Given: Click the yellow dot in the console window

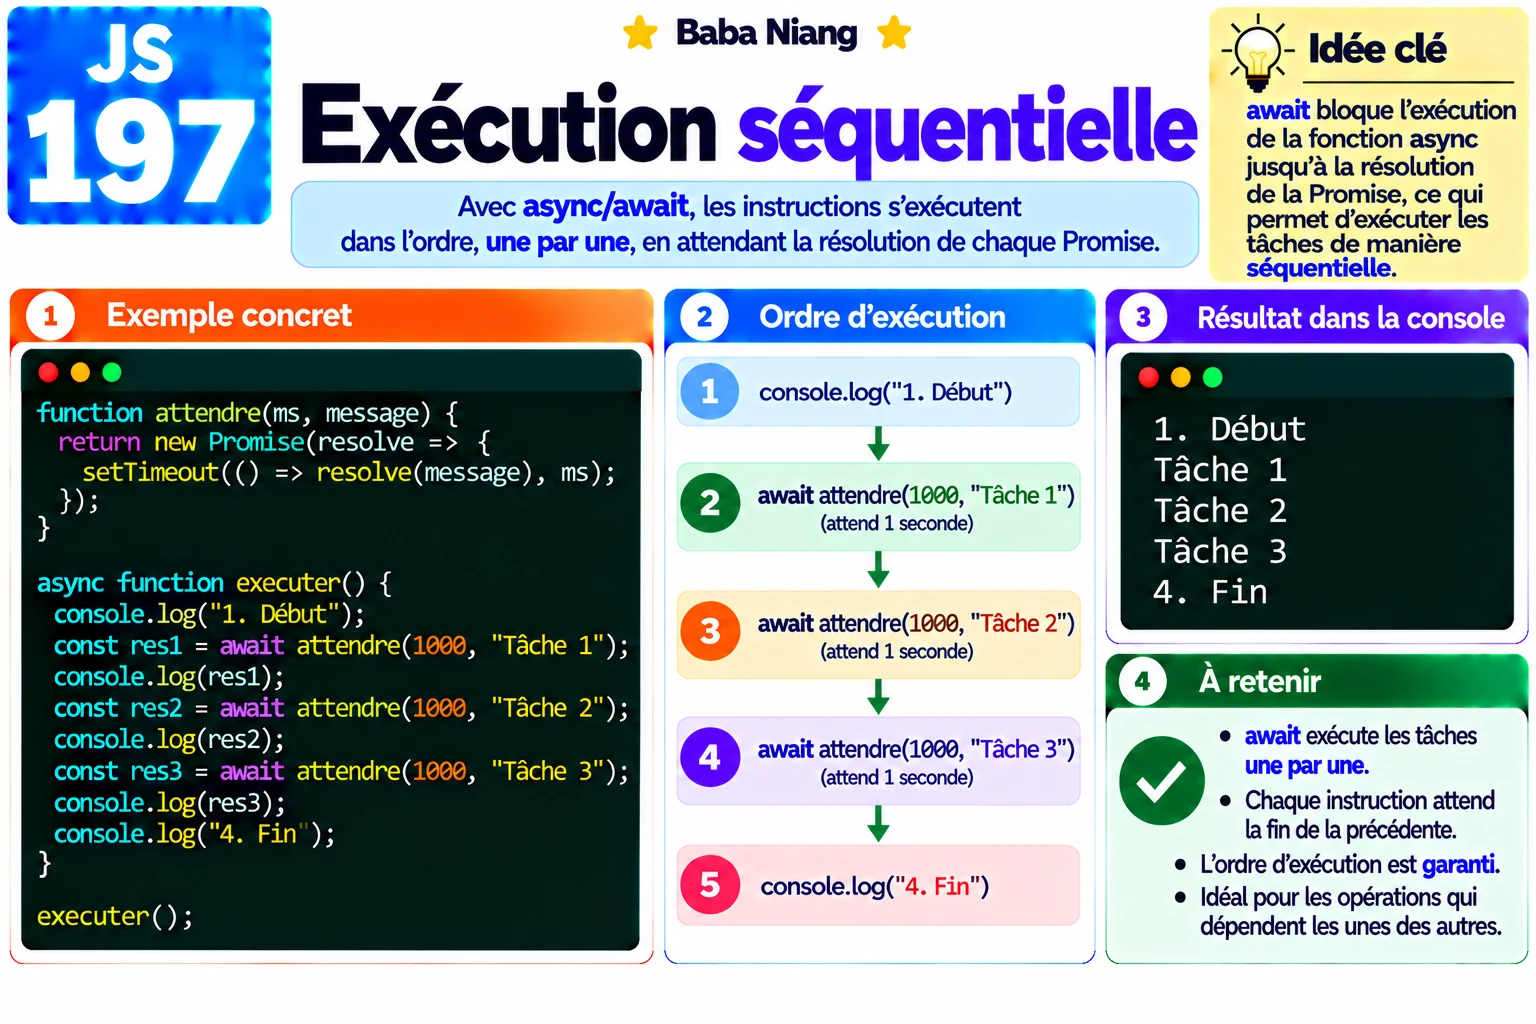Looking at the screenshot, I should [x=1181, y=377].
